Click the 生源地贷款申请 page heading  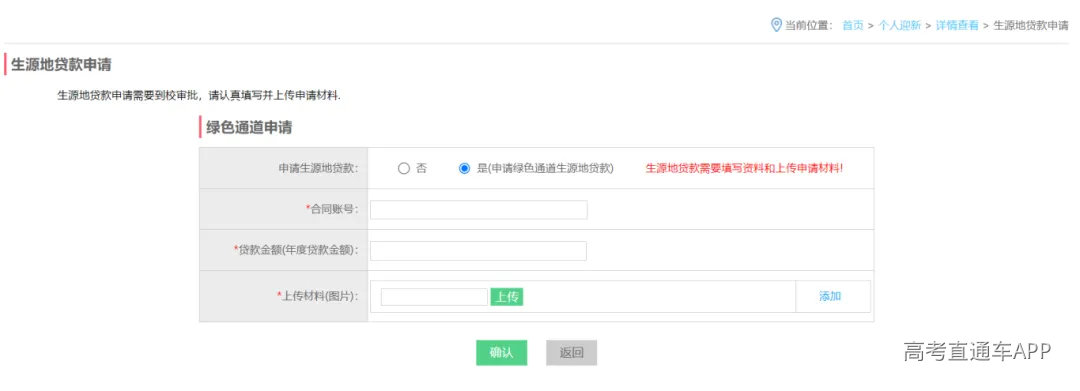(x=61, y=65)
